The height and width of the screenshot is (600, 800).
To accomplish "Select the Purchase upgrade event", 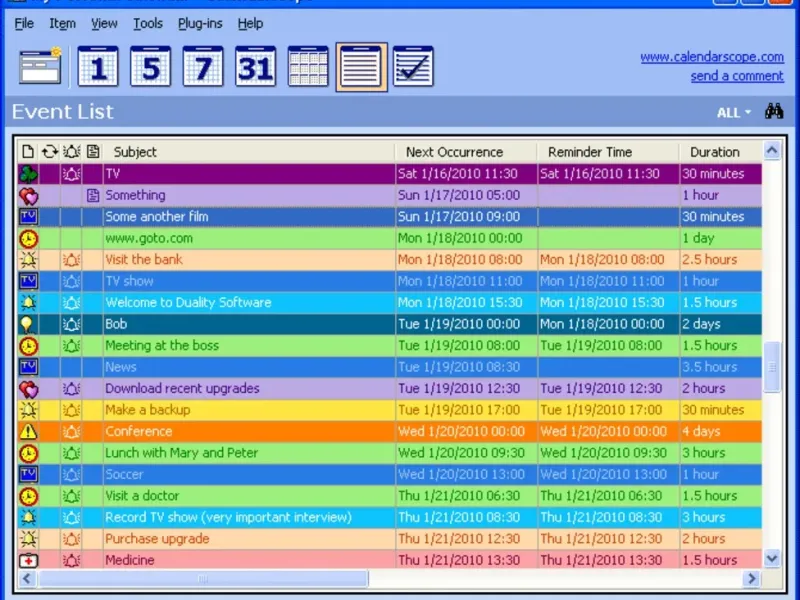I will tap(390, 538).
